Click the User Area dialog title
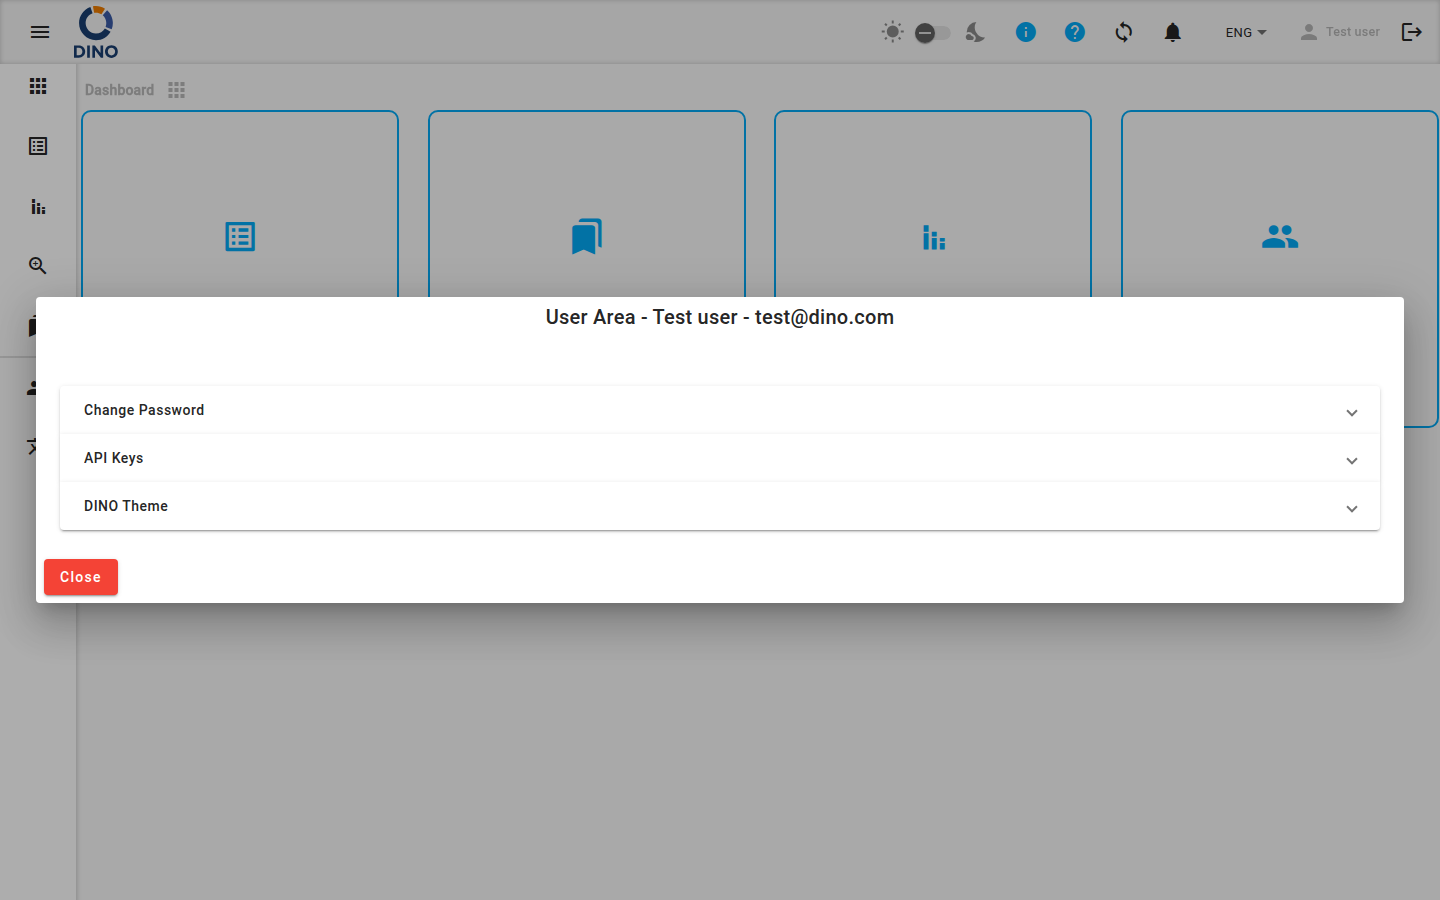1440x900 pixels. tap(720, 317)
